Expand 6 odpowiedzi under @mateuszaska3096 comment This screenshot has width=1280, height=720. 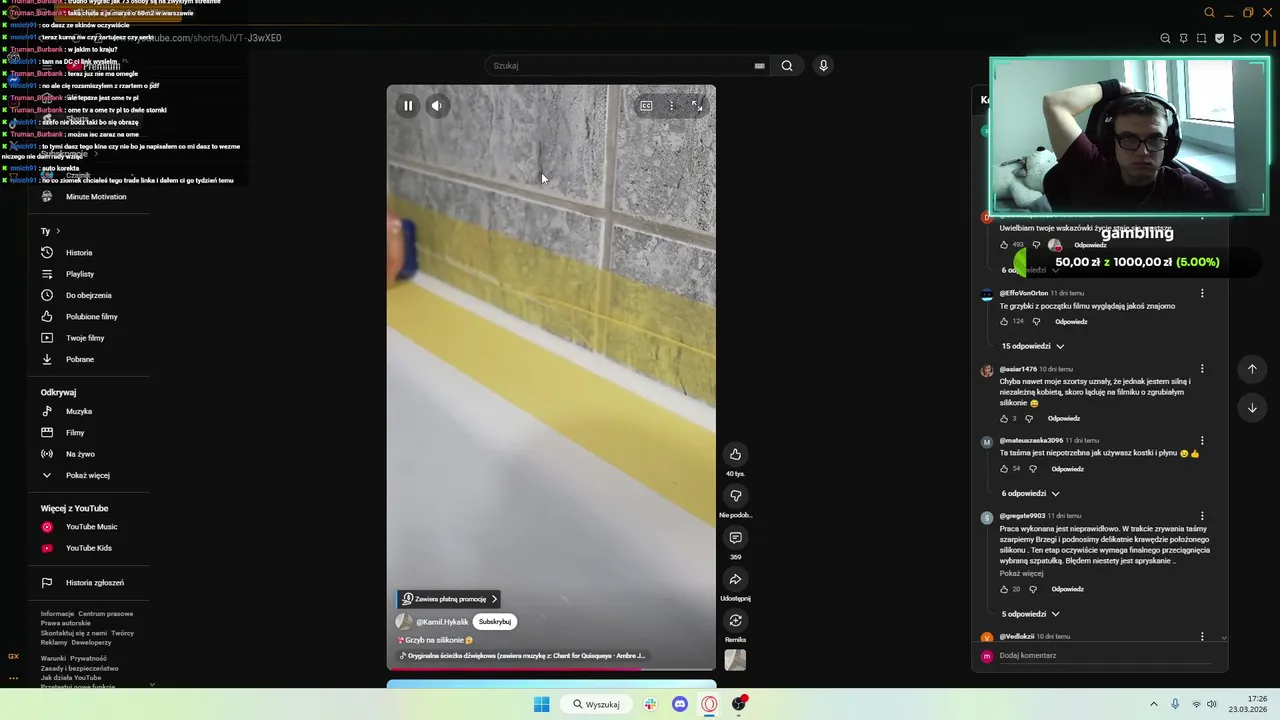tap(1030, 493)
